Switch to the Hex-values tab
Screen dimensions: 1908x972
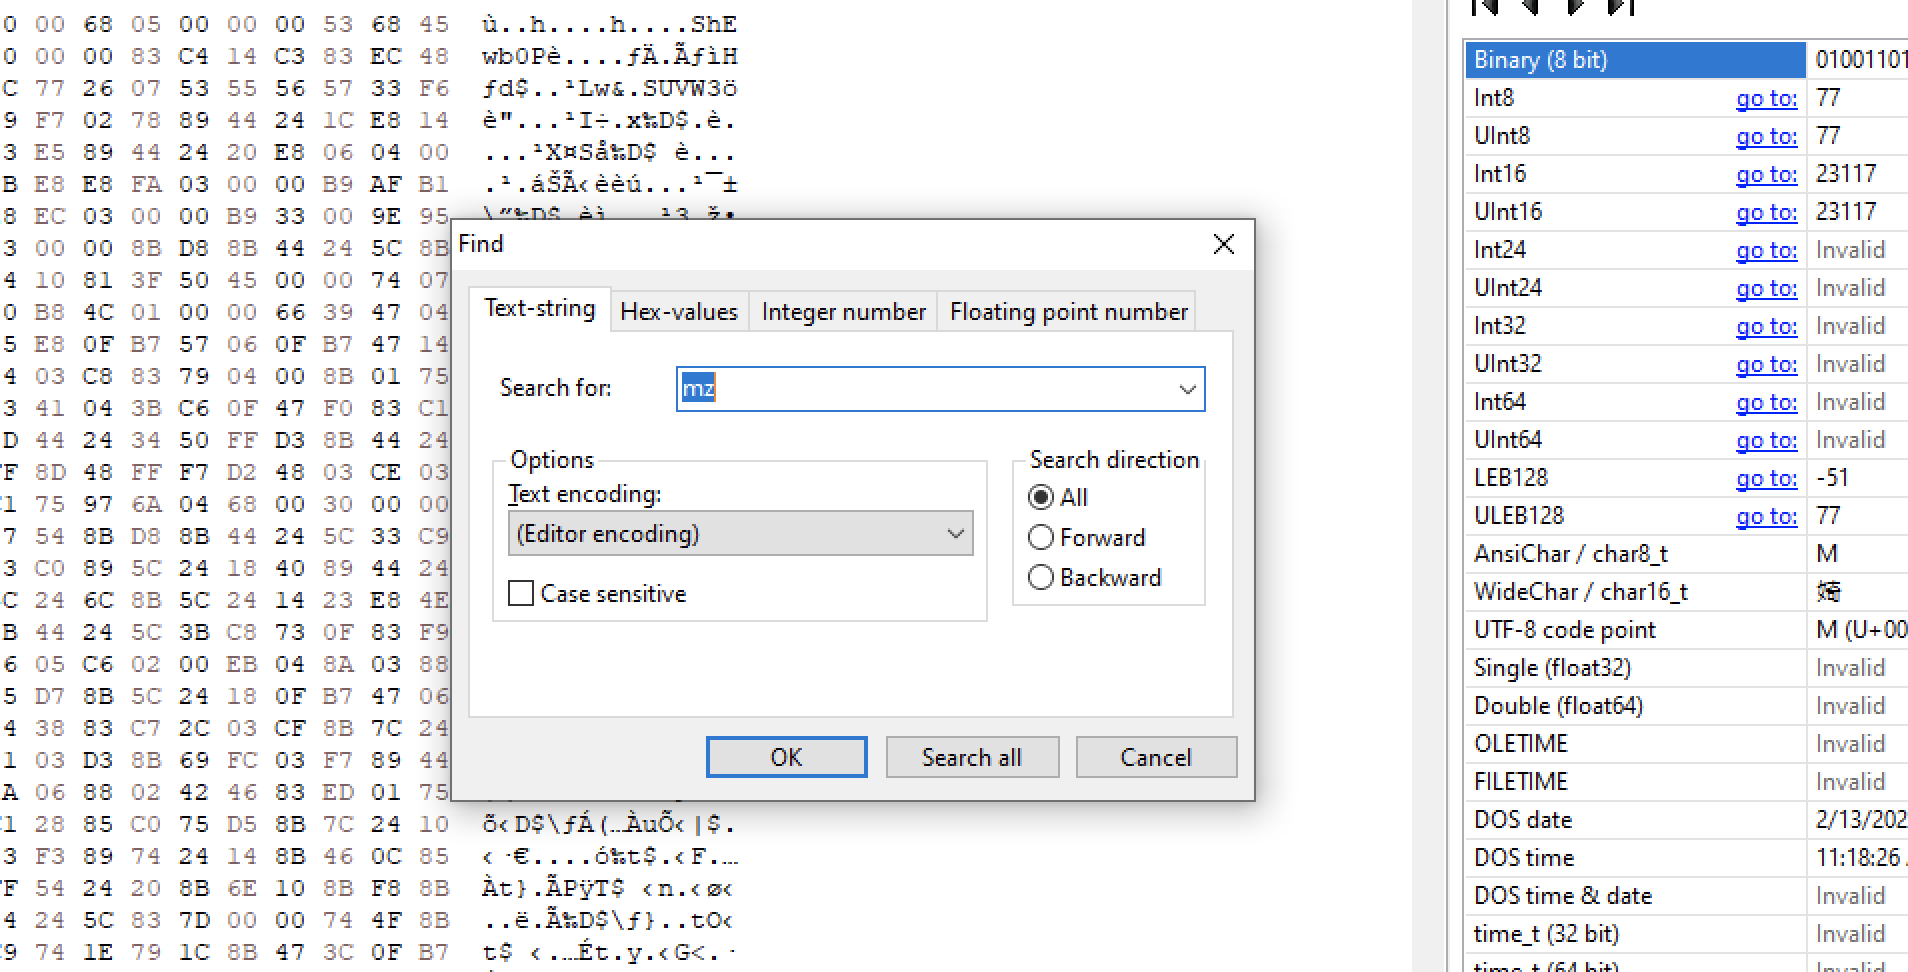[679, 312]
